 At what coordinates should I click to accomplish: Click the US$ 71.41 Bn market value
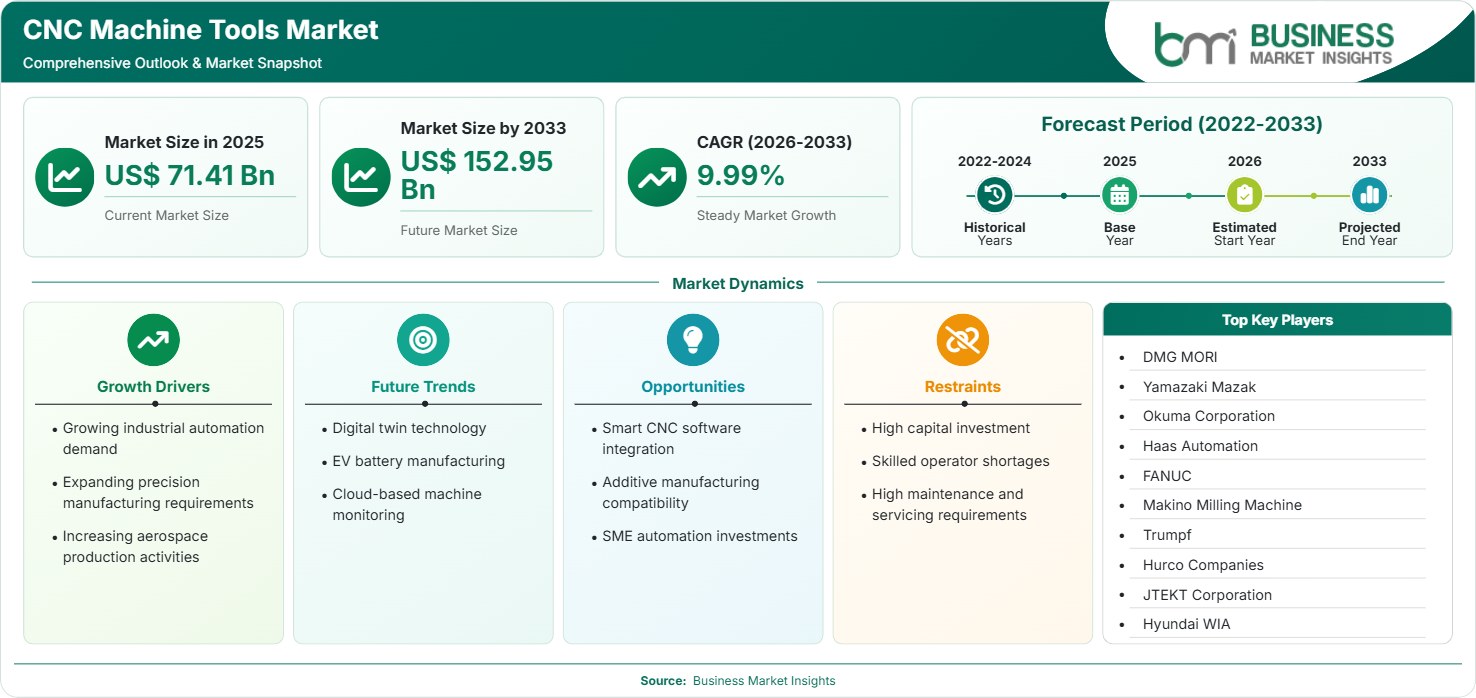tap(190, 175)
